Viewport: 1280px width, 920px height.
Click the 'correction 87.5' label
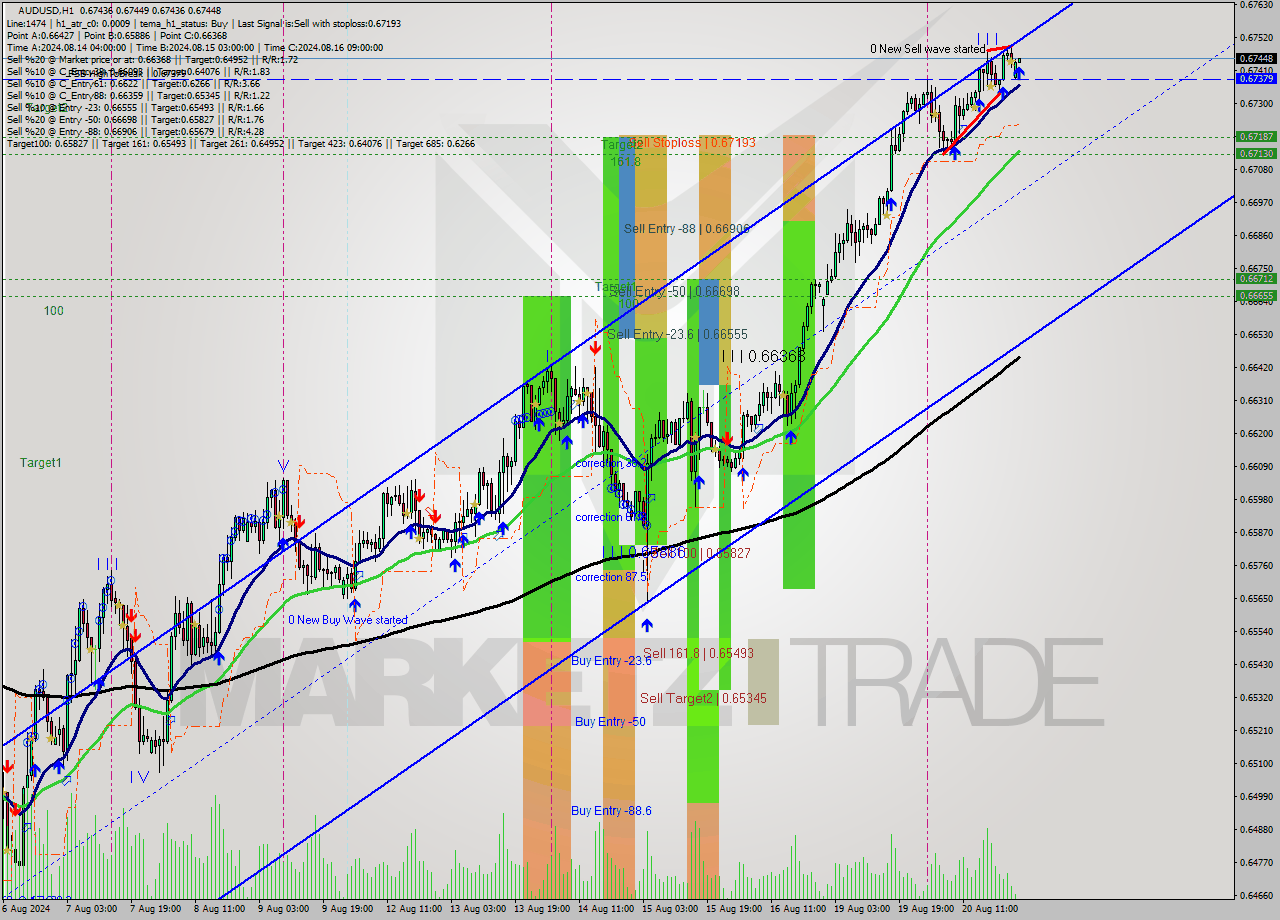pyautogui.click(x=612, y=577)
